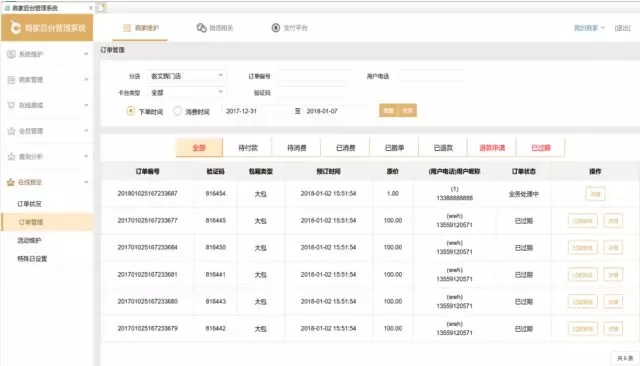Click the 退出 logout link
Image resolution: width=640 pixels, height=366 pixels.
point(622,28)
